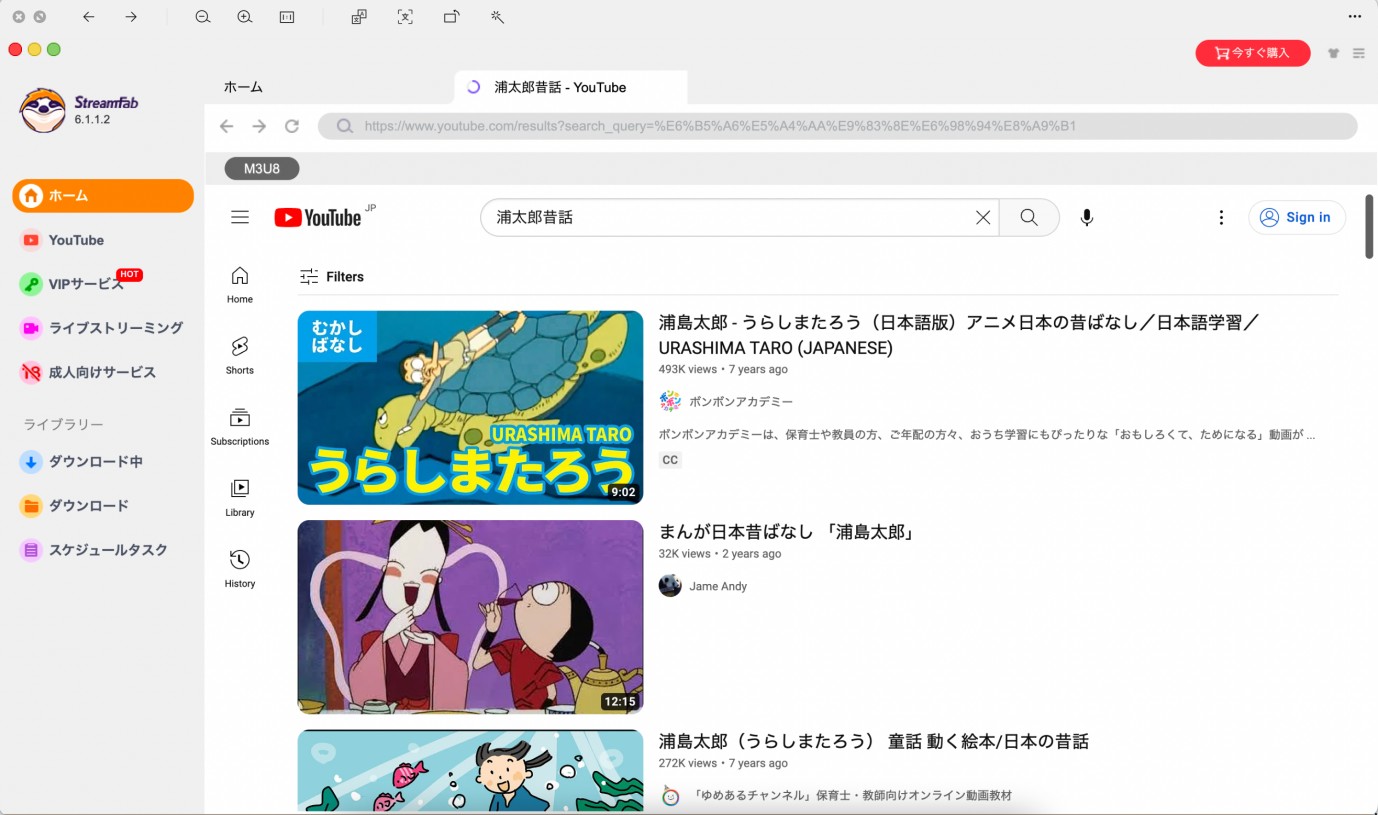Click the scan text capture icon
The image size is (1378, 815).
click(405, 17)
